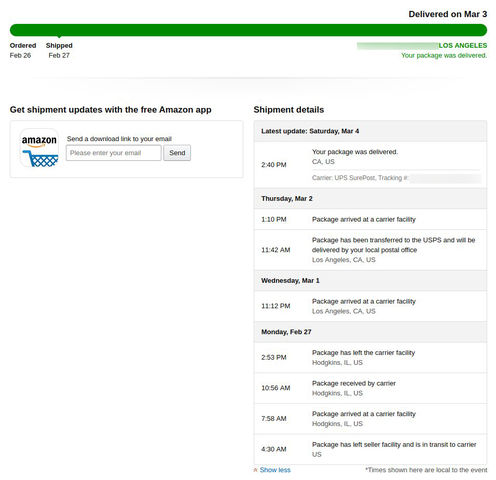This screenshot has height=480, width=496.
Task: Click the 11:12 PM event time
Action: coord(276,306)
